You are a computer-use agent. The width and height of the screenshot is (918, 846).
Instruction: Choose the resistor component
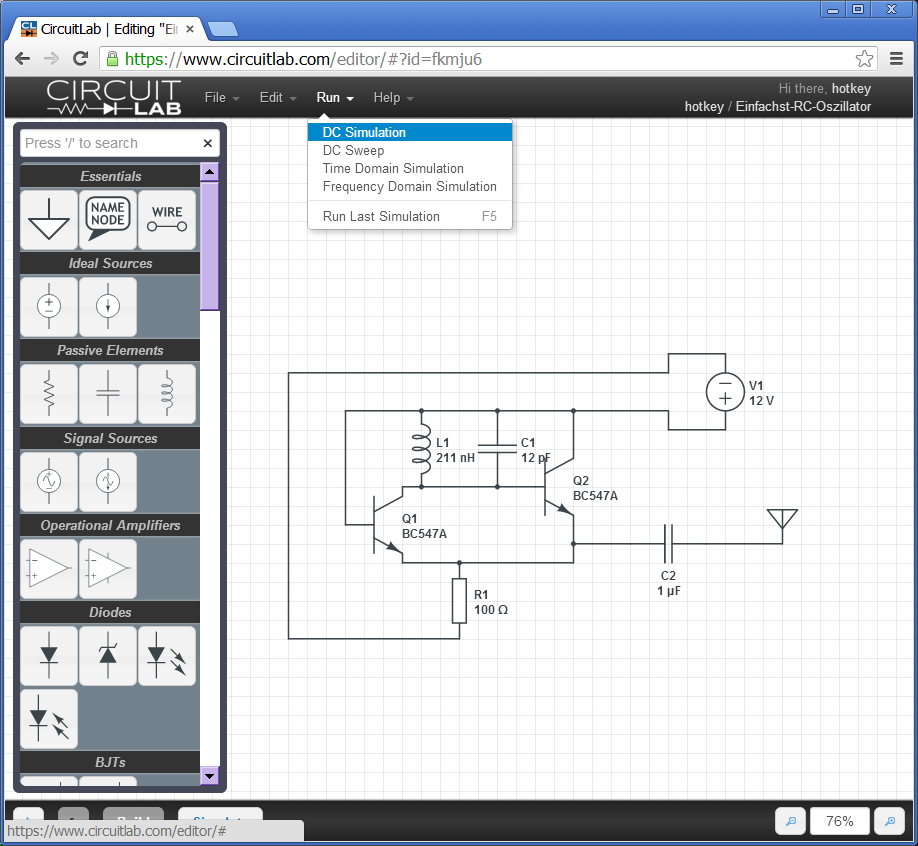(x=49, y=394)
